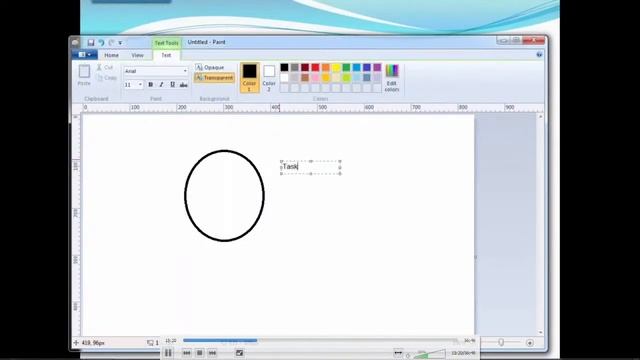
Task: Click the vertical scrollbar up arrow
Action: 541,117
